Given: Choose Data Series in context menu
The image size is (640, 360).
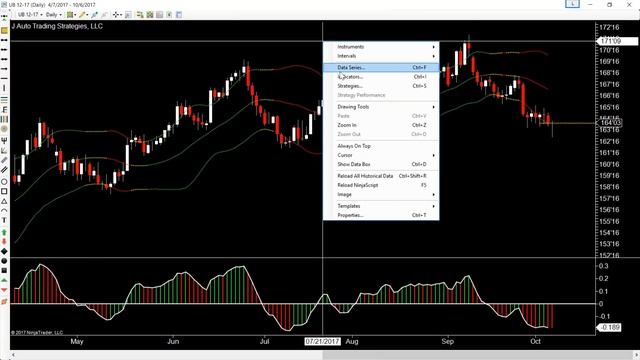Looking at the screenshot, I should (x=381, y=67).
